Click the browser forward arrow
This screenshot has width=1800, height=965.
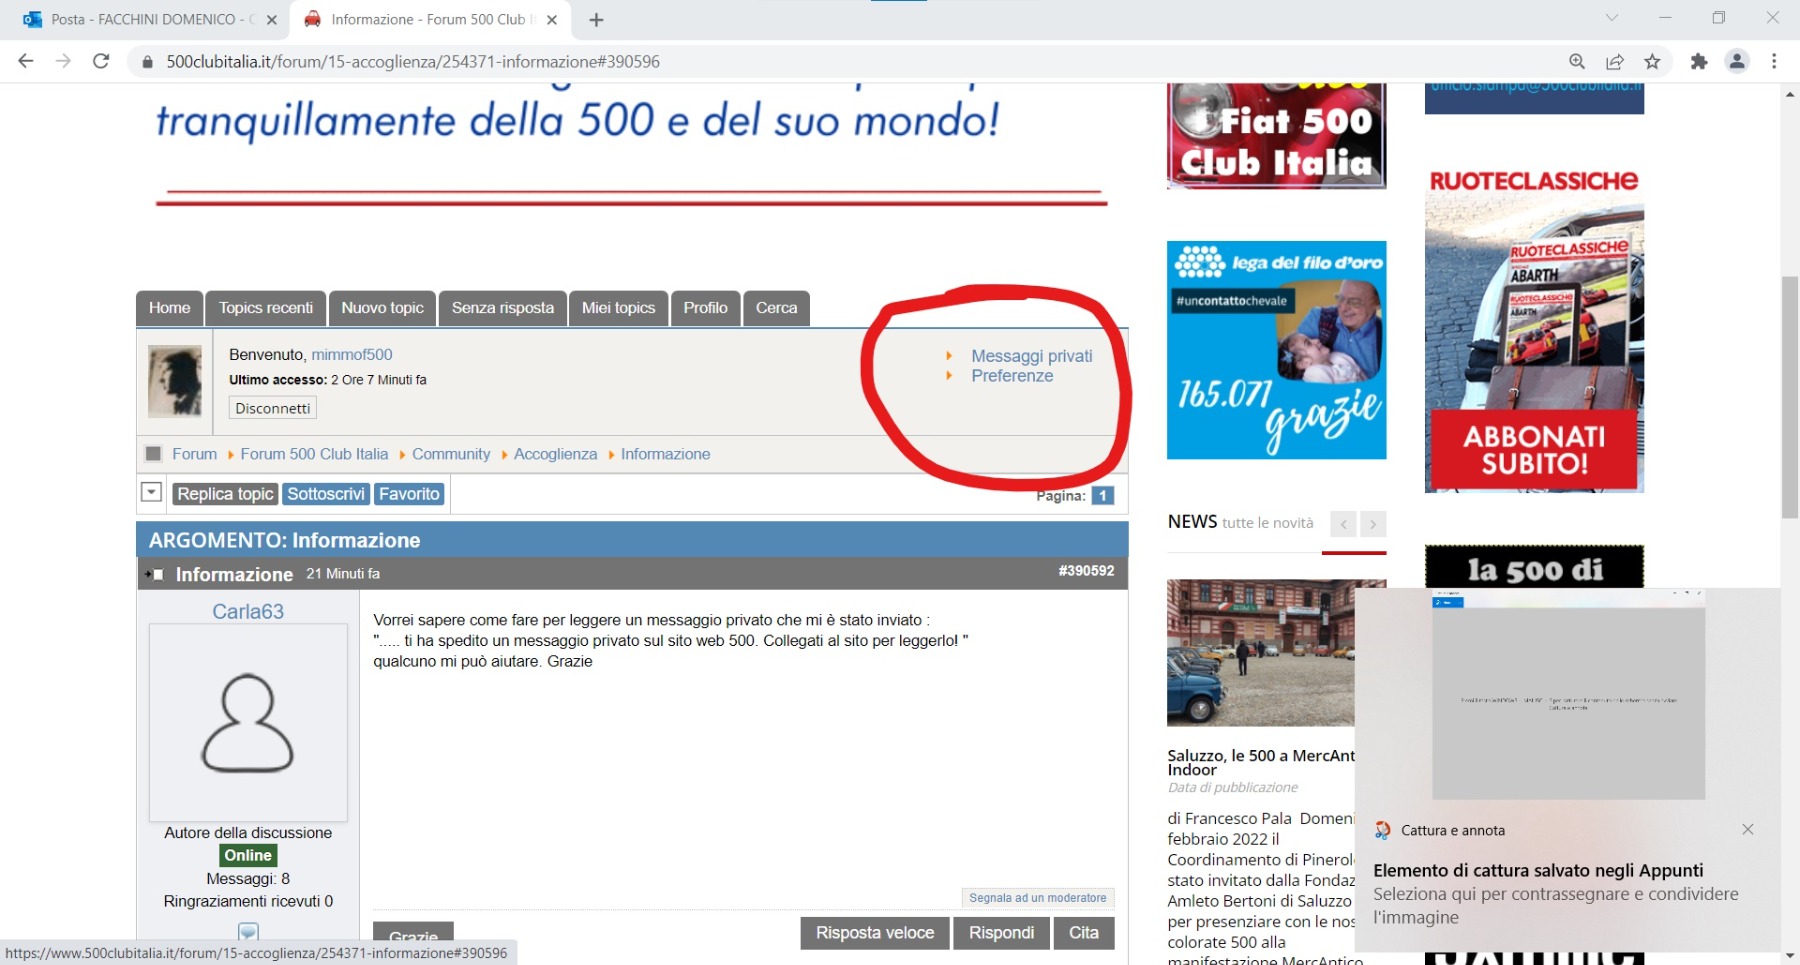[x=63, y=61]
